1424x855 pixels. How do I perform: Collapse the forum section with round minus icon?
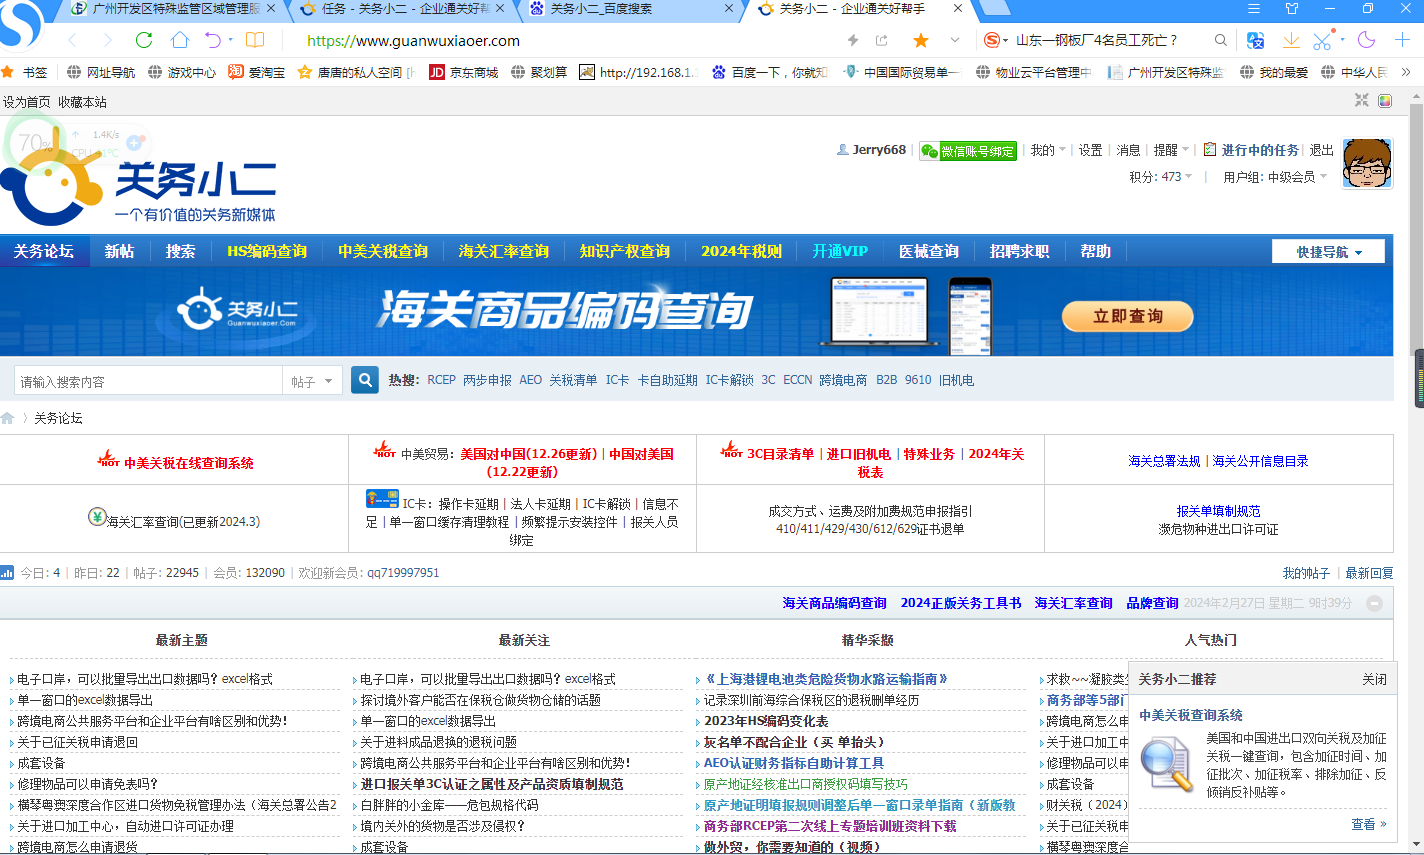coord(1374,603)
